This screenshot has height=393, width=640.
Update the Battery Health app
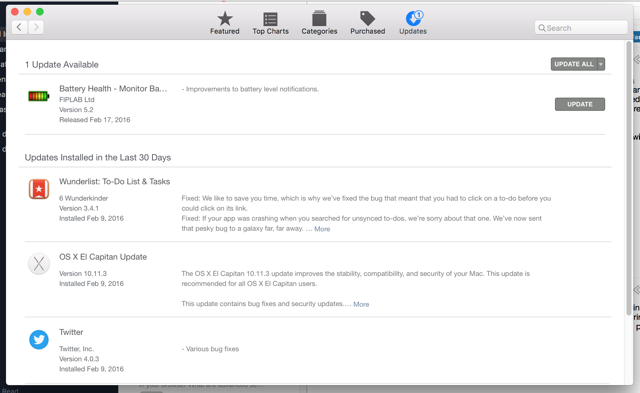[x=580, y=104]
